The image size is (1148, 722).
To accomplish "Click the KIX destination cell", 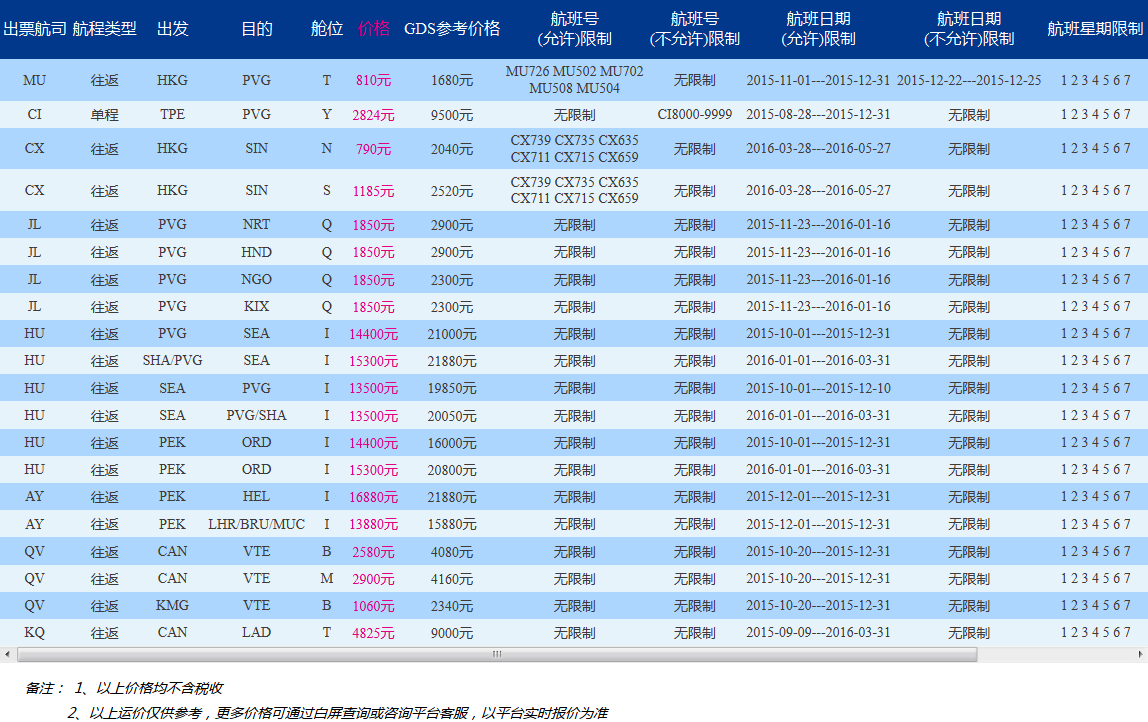I will pyautogui.click(x=256, y=306).
